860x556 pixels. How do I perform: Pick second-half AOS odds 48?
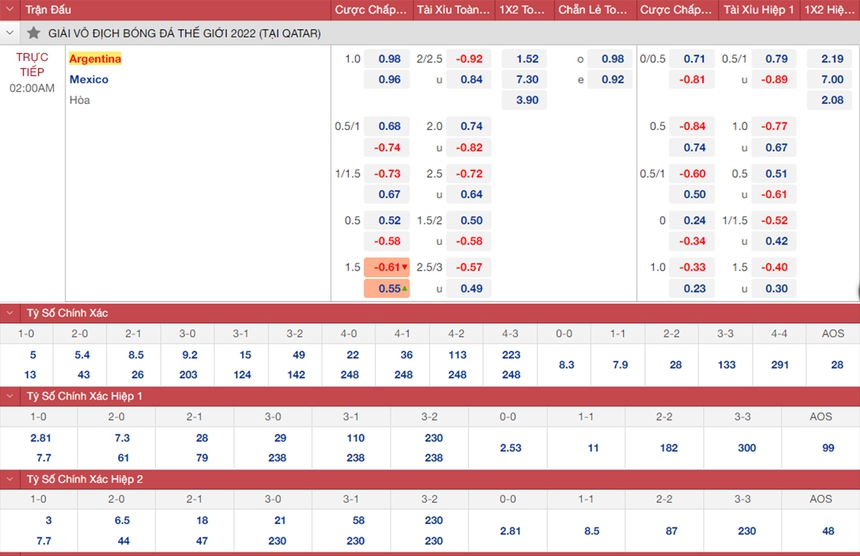pos(828,531)
